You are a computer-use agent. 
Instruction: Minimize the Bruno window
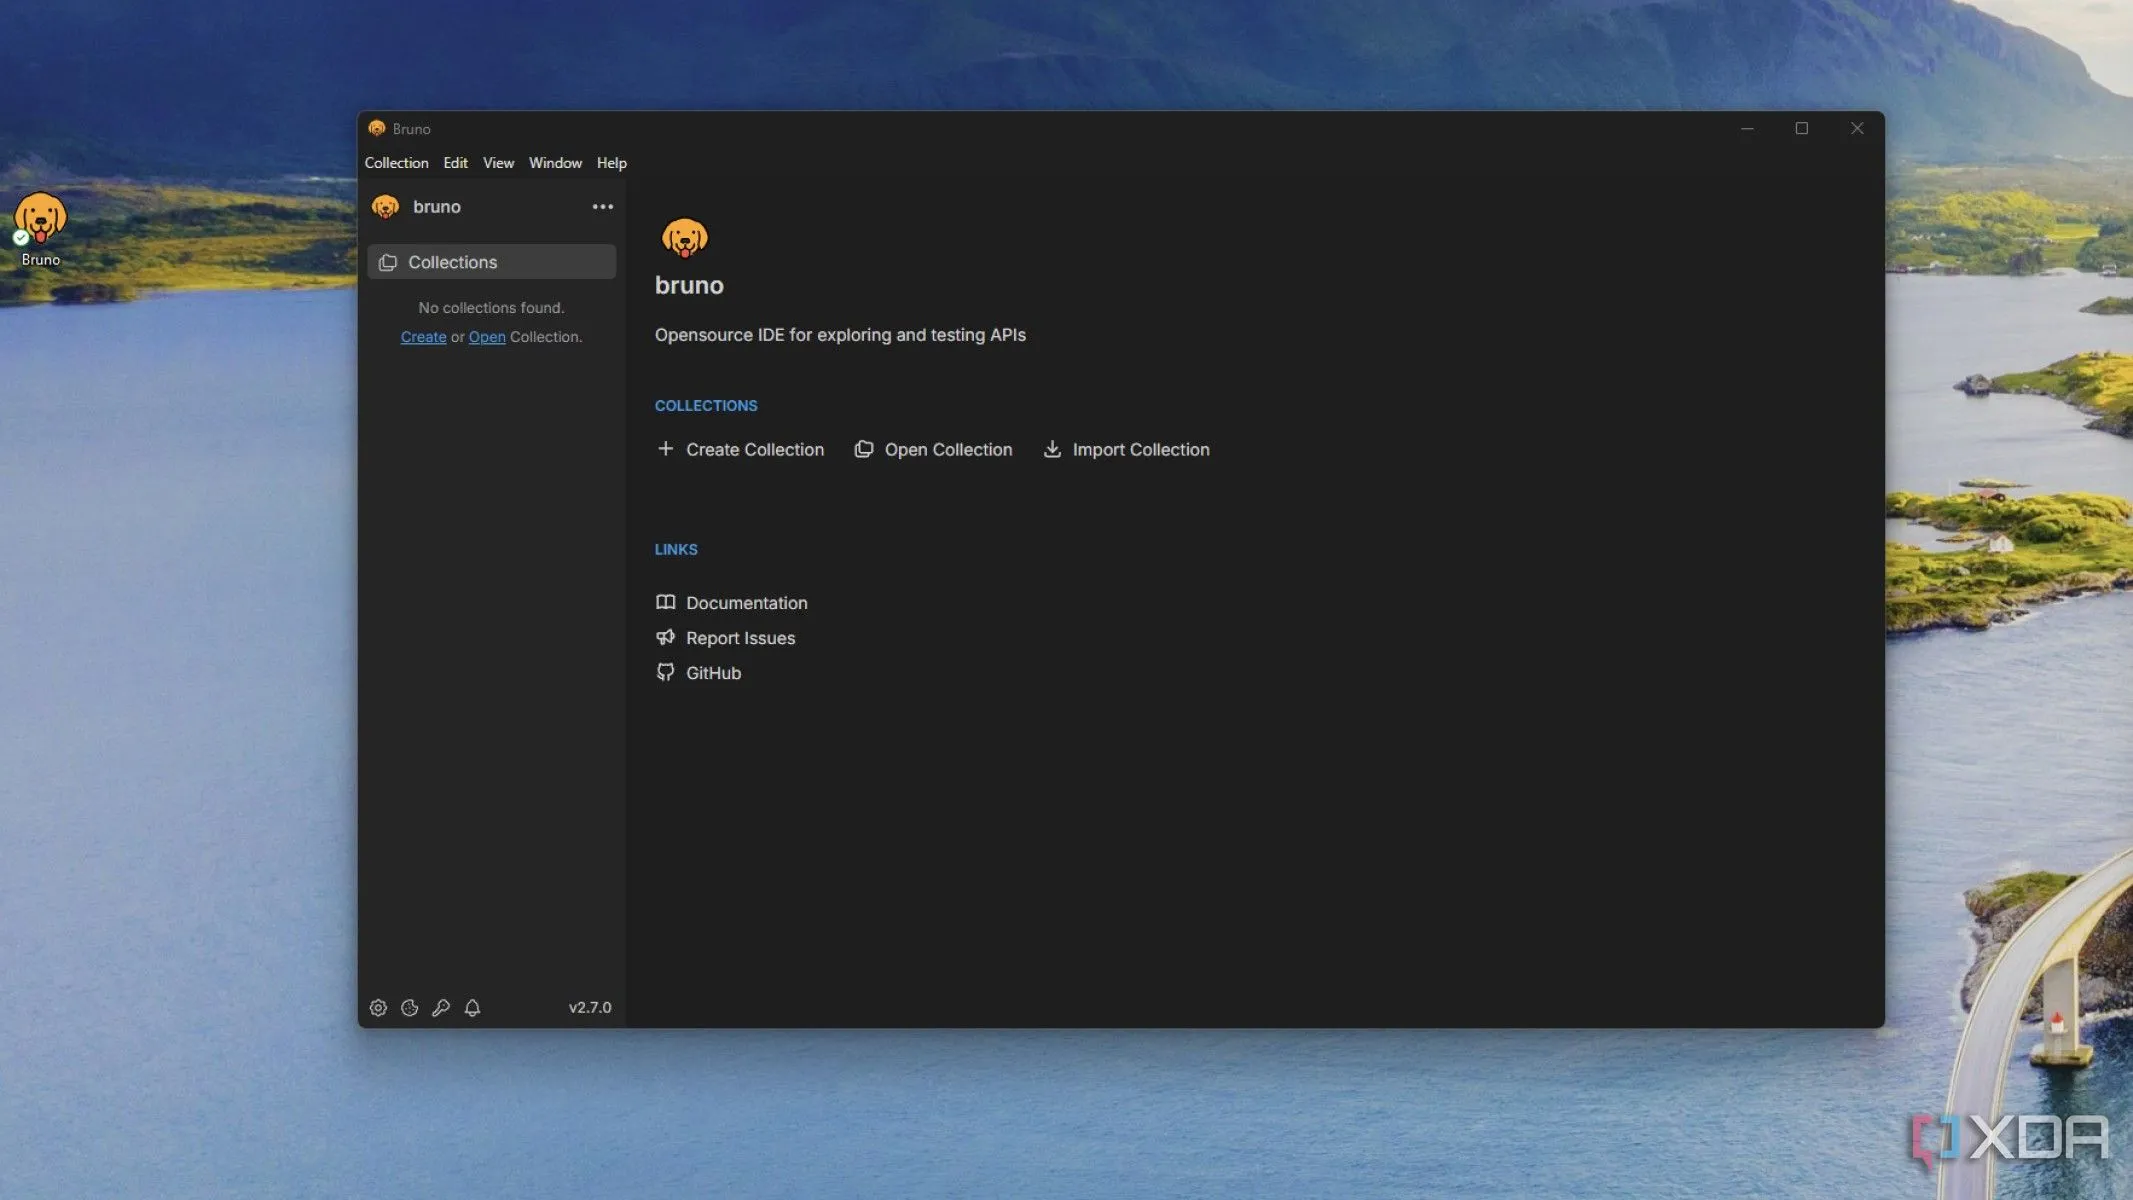pyautogui.click(x=1747, y=129)
